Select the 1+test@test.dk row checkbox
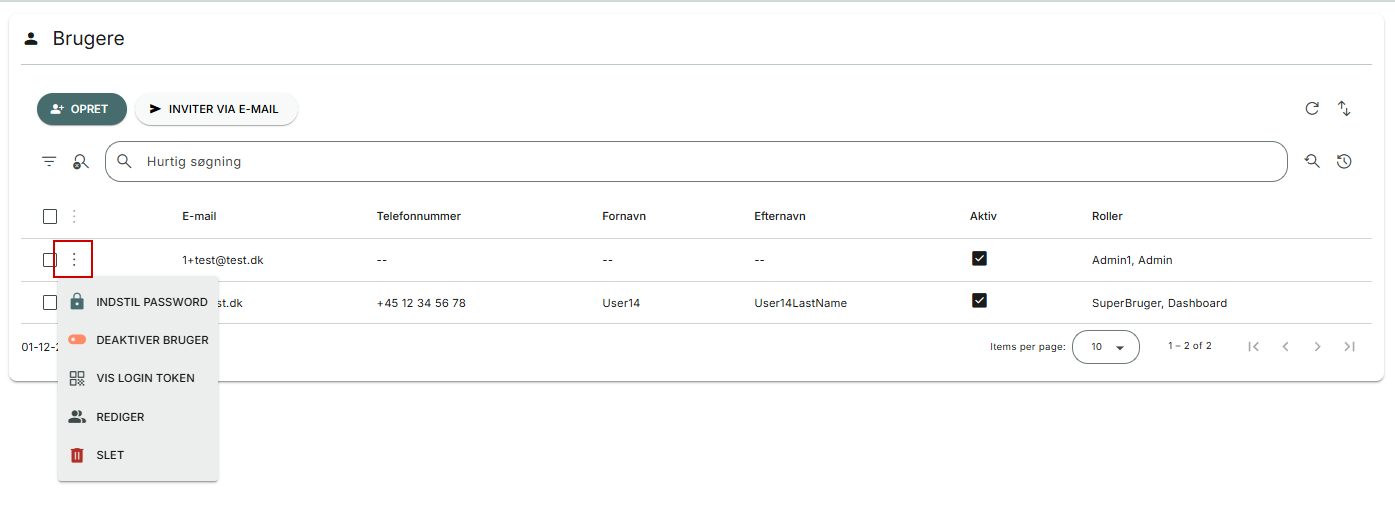 (x=50, y=260)
